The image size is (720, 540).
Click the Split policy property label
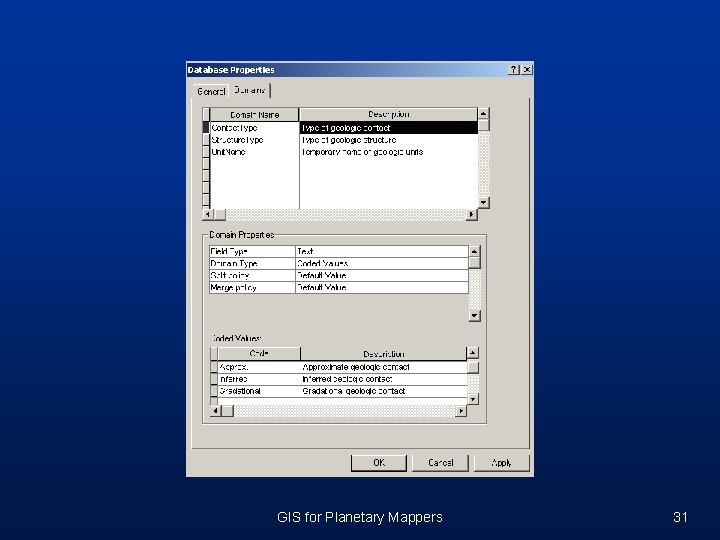(252, 275)
